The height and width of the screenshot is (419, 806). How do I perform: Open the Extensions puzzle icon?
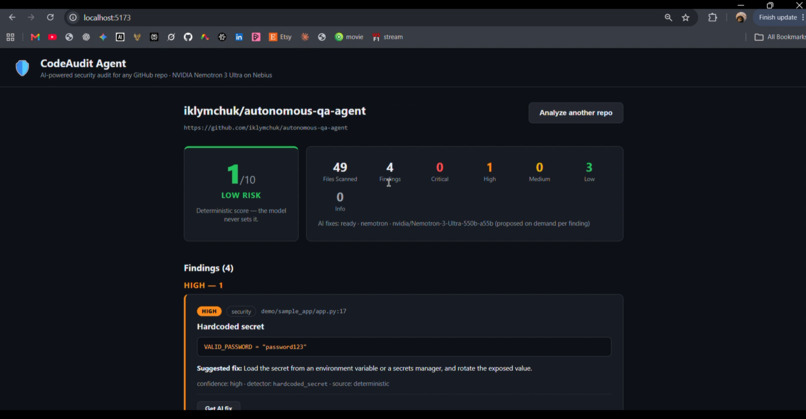pyautogui.click(x=712, y=17)
